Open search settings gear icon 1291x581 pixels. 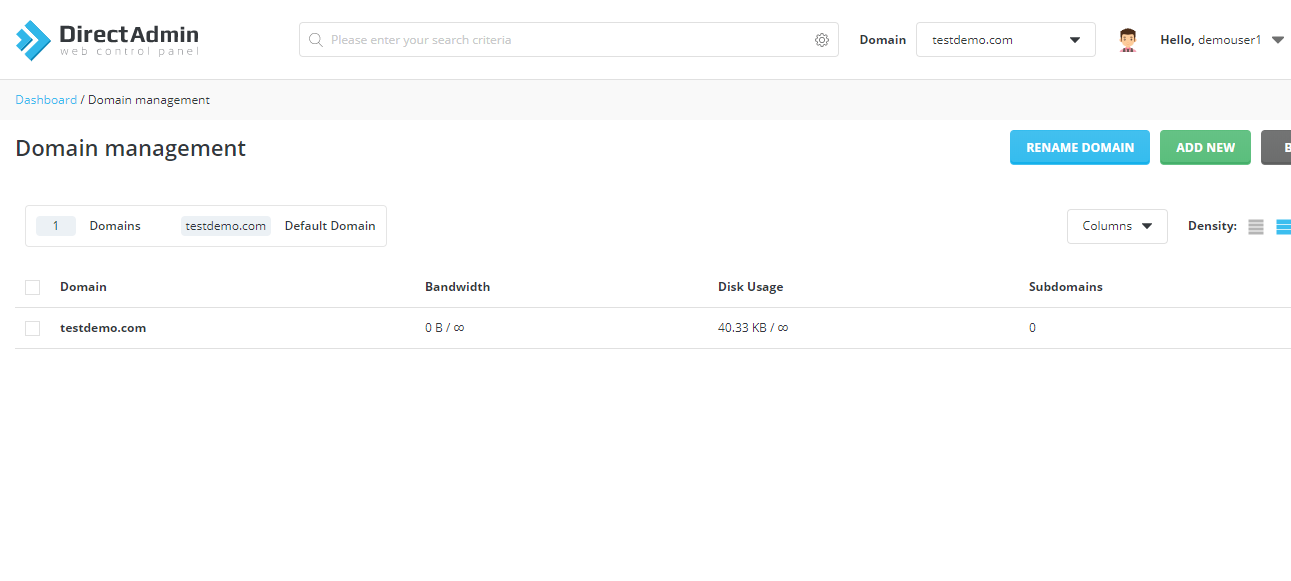(822, 40)
